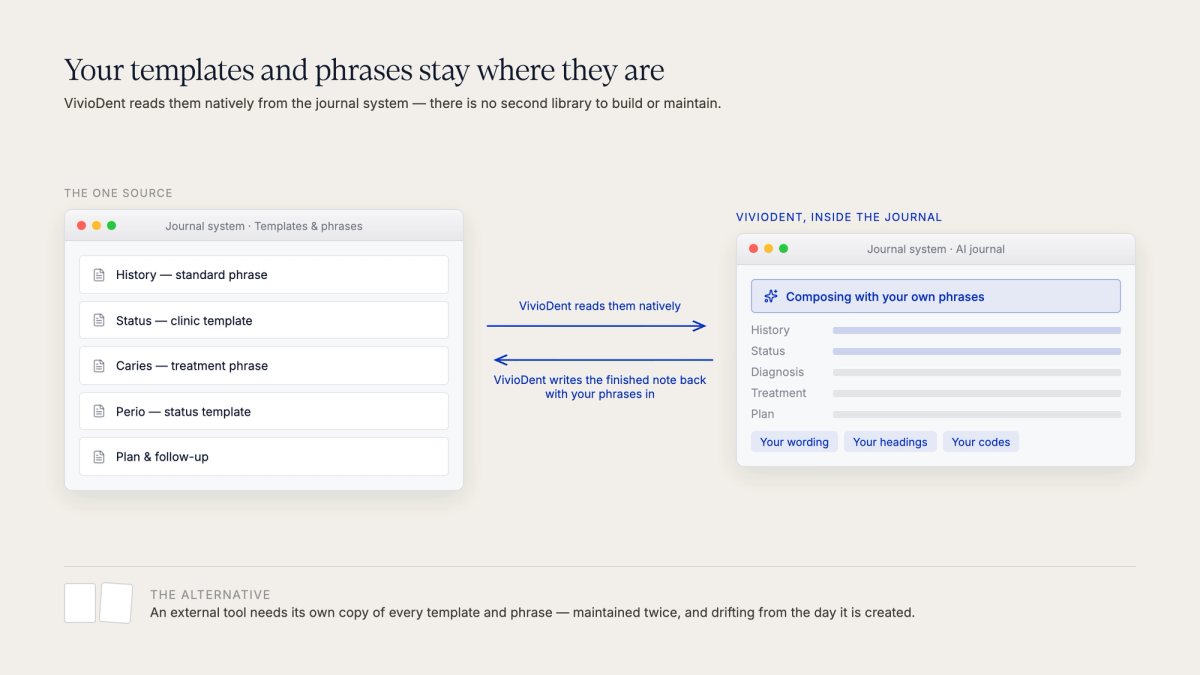The height and width of the screenshot is (675, 1200).
Task: Click the document icon beside Status — clinic template
Action: pyautogui.click(x=99, y=321)
